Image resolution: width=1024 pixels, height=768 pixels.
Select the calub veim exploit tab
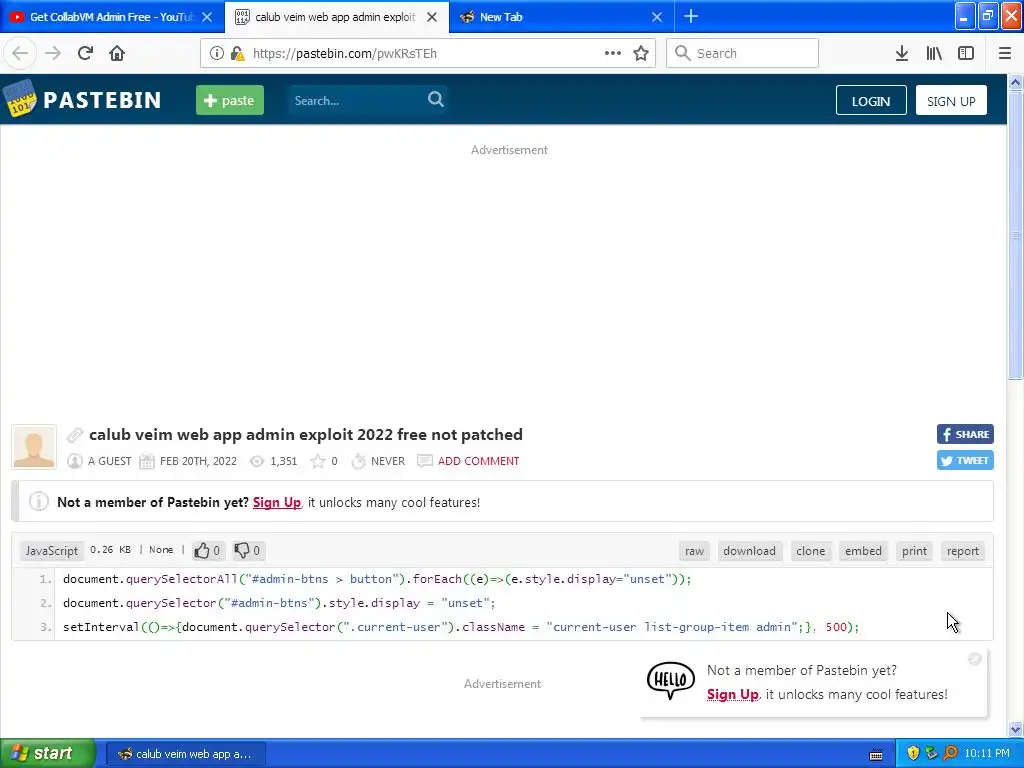point(336,17)
